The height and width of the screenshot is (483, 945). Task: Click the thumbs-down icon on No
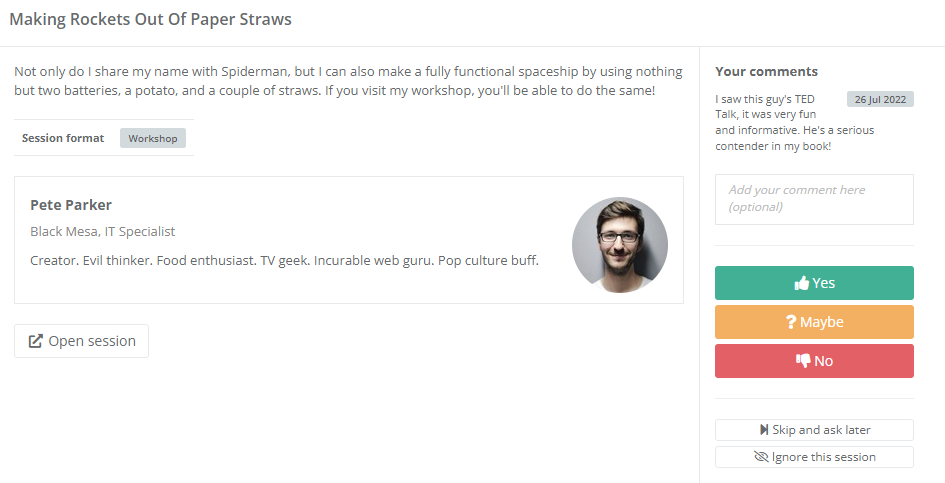click(x=802, y=361)
